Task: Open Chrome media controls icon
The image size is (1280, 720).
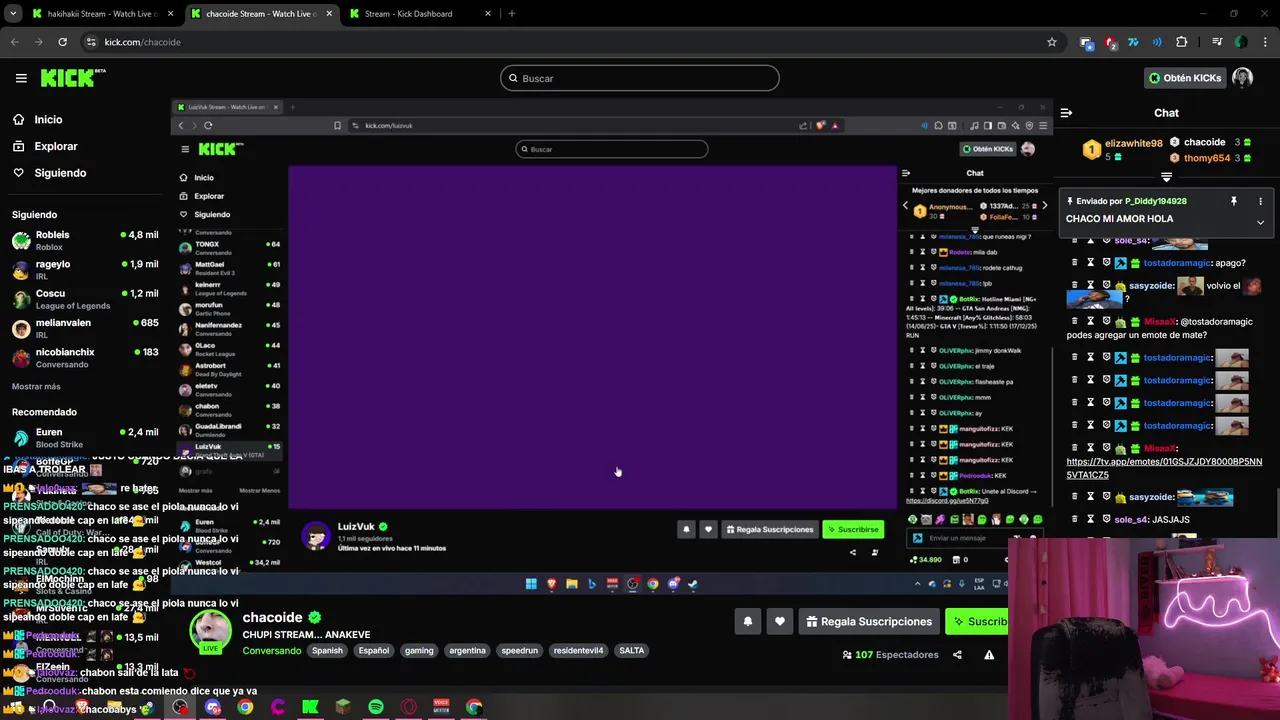Action: 1217,42
